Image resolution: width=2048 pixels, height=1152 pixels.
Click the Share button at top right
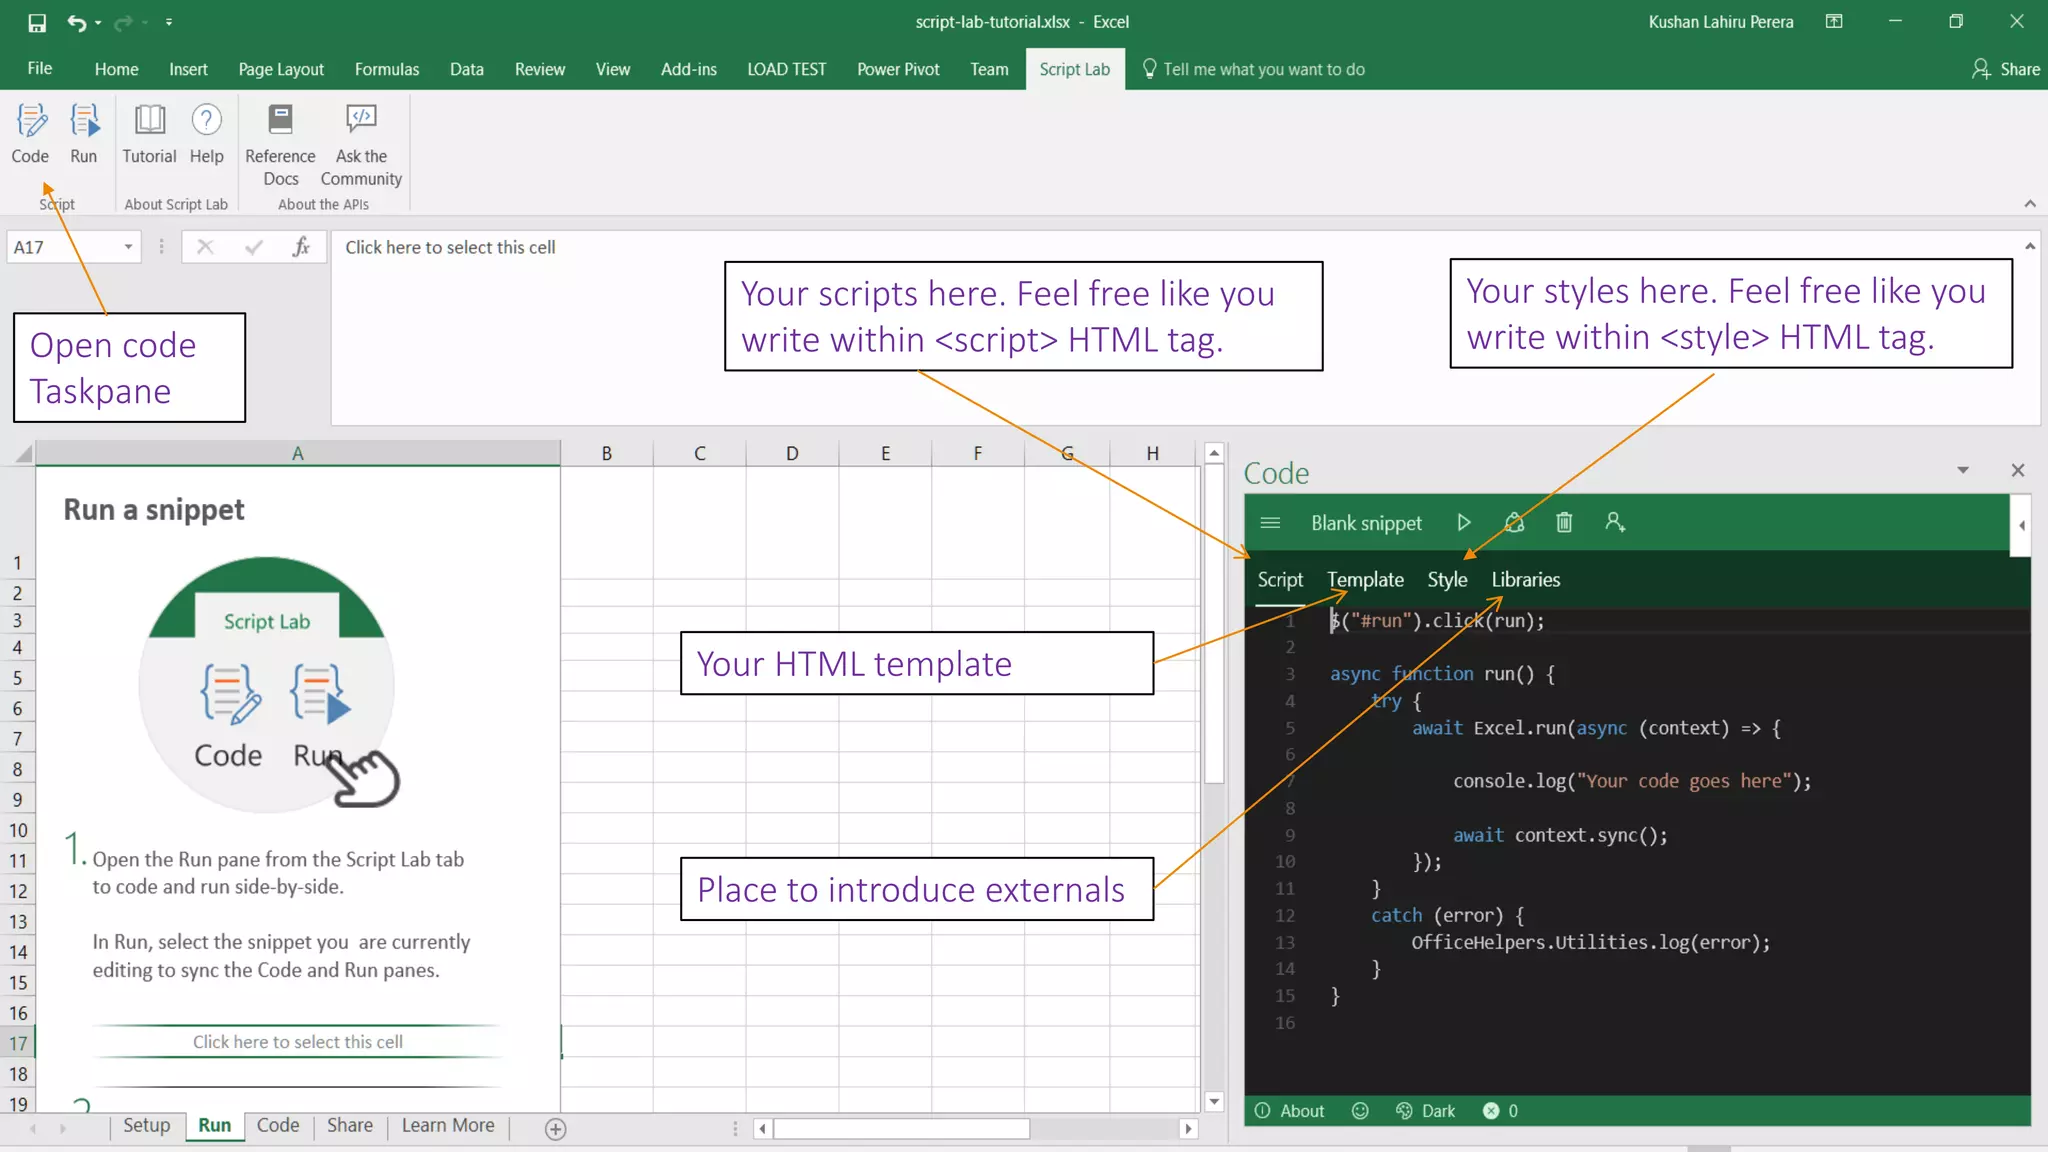[x=2005, y=69]
